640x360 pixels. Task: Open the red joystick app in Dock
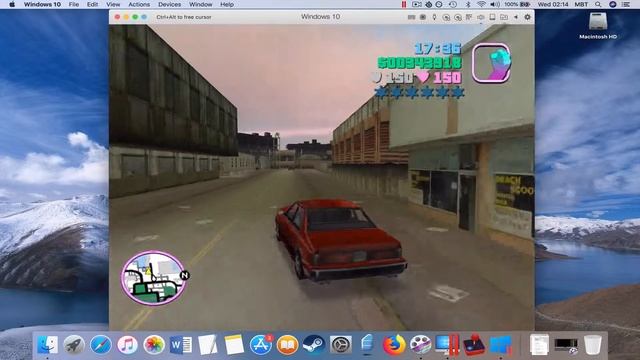click(474, 345)
